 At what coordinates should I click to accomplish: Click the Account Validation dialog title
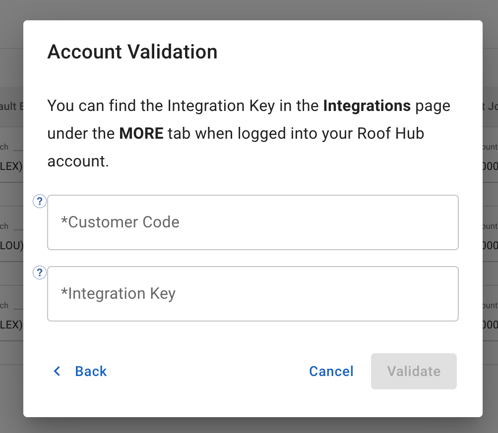coord(132,52)
